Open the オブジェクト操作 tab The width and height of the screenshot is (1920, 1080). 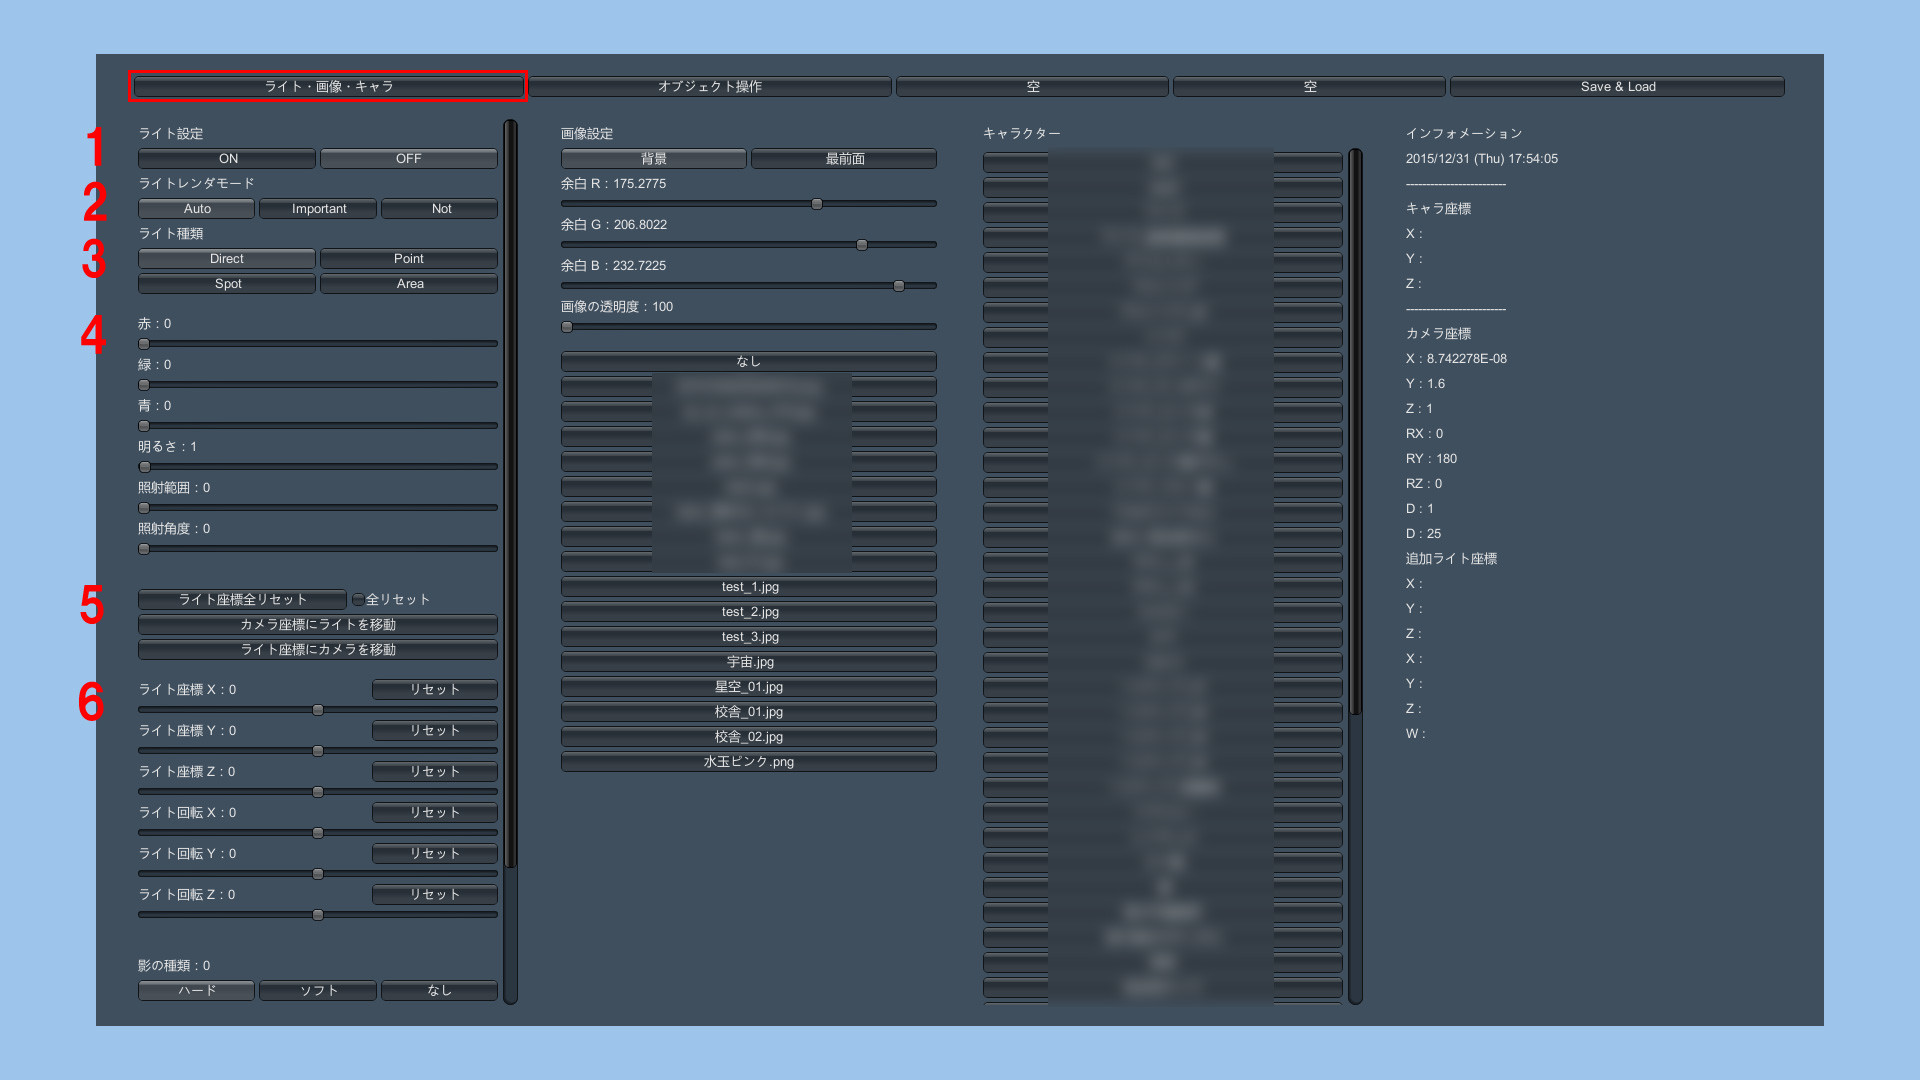(709, 87)
